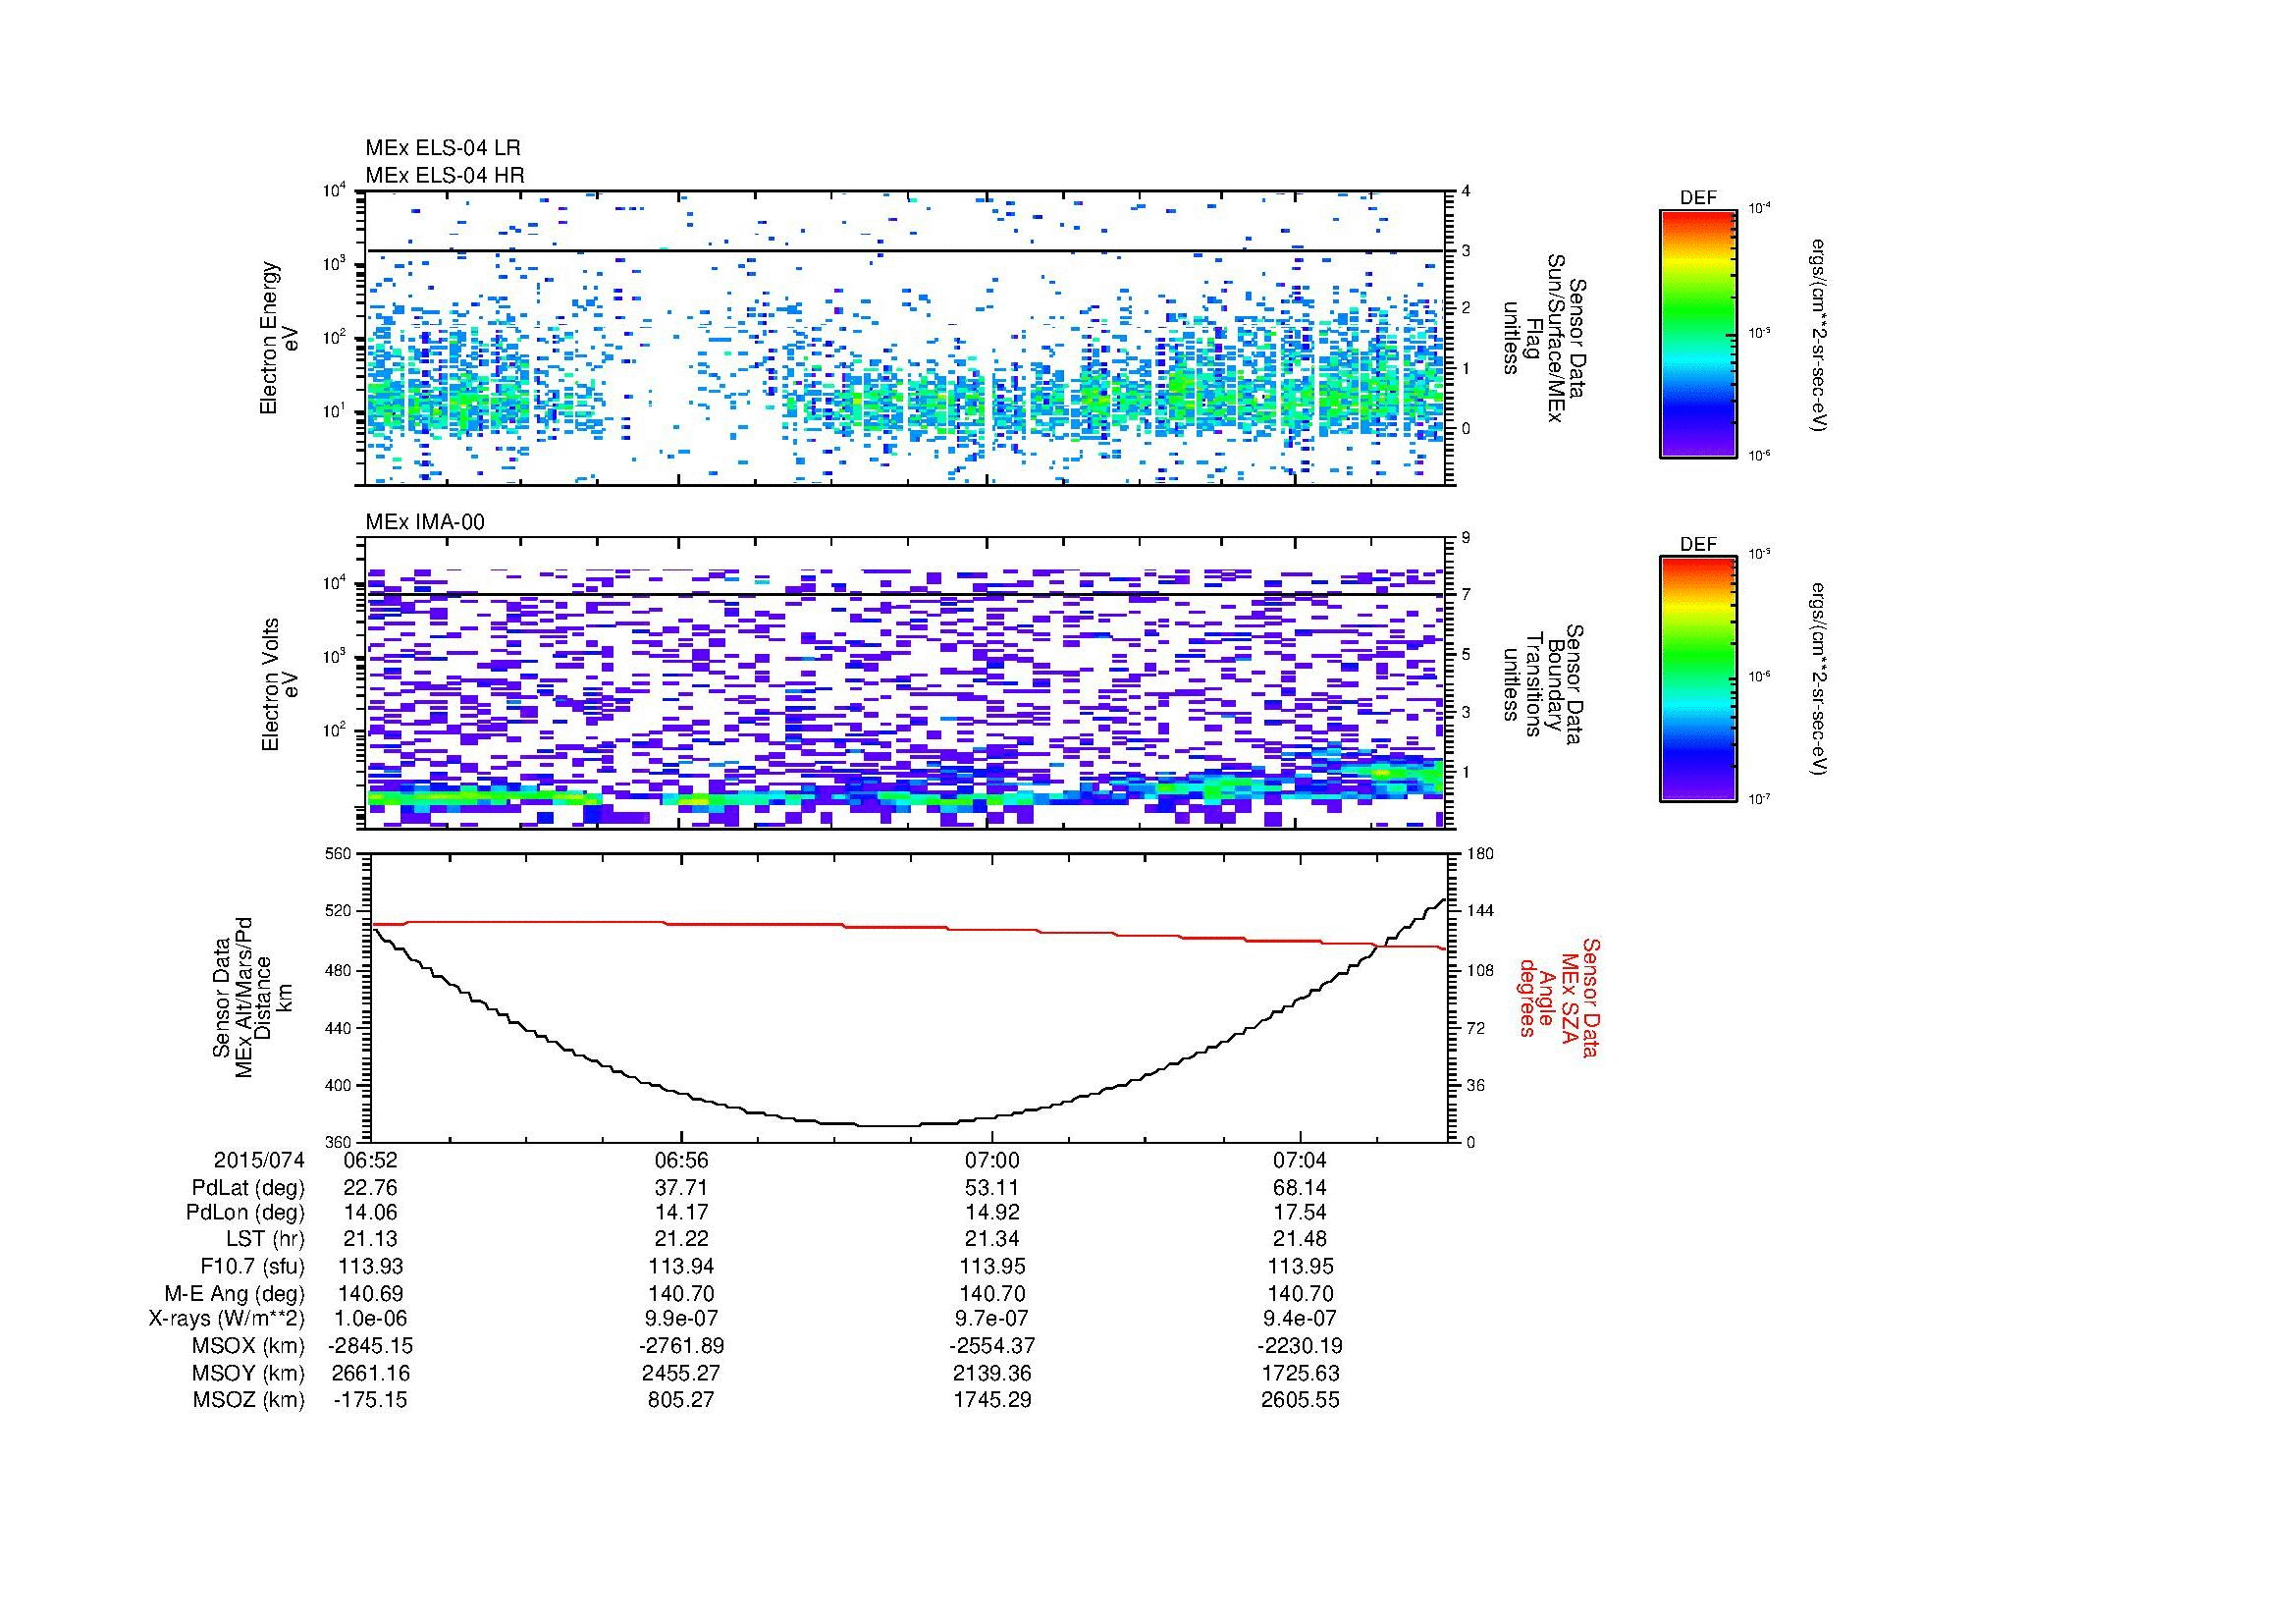Click the F10.7 value 113.93
Image resolution: width=2296 pixels, height=1623 pixels.
coord(371,1266)
